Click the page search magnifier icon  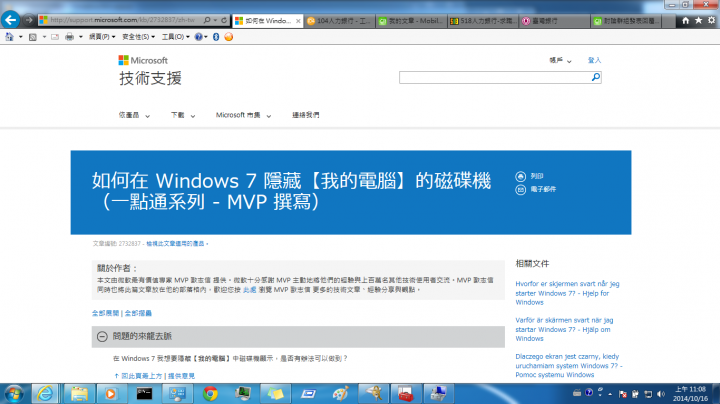tap(596, 77)
